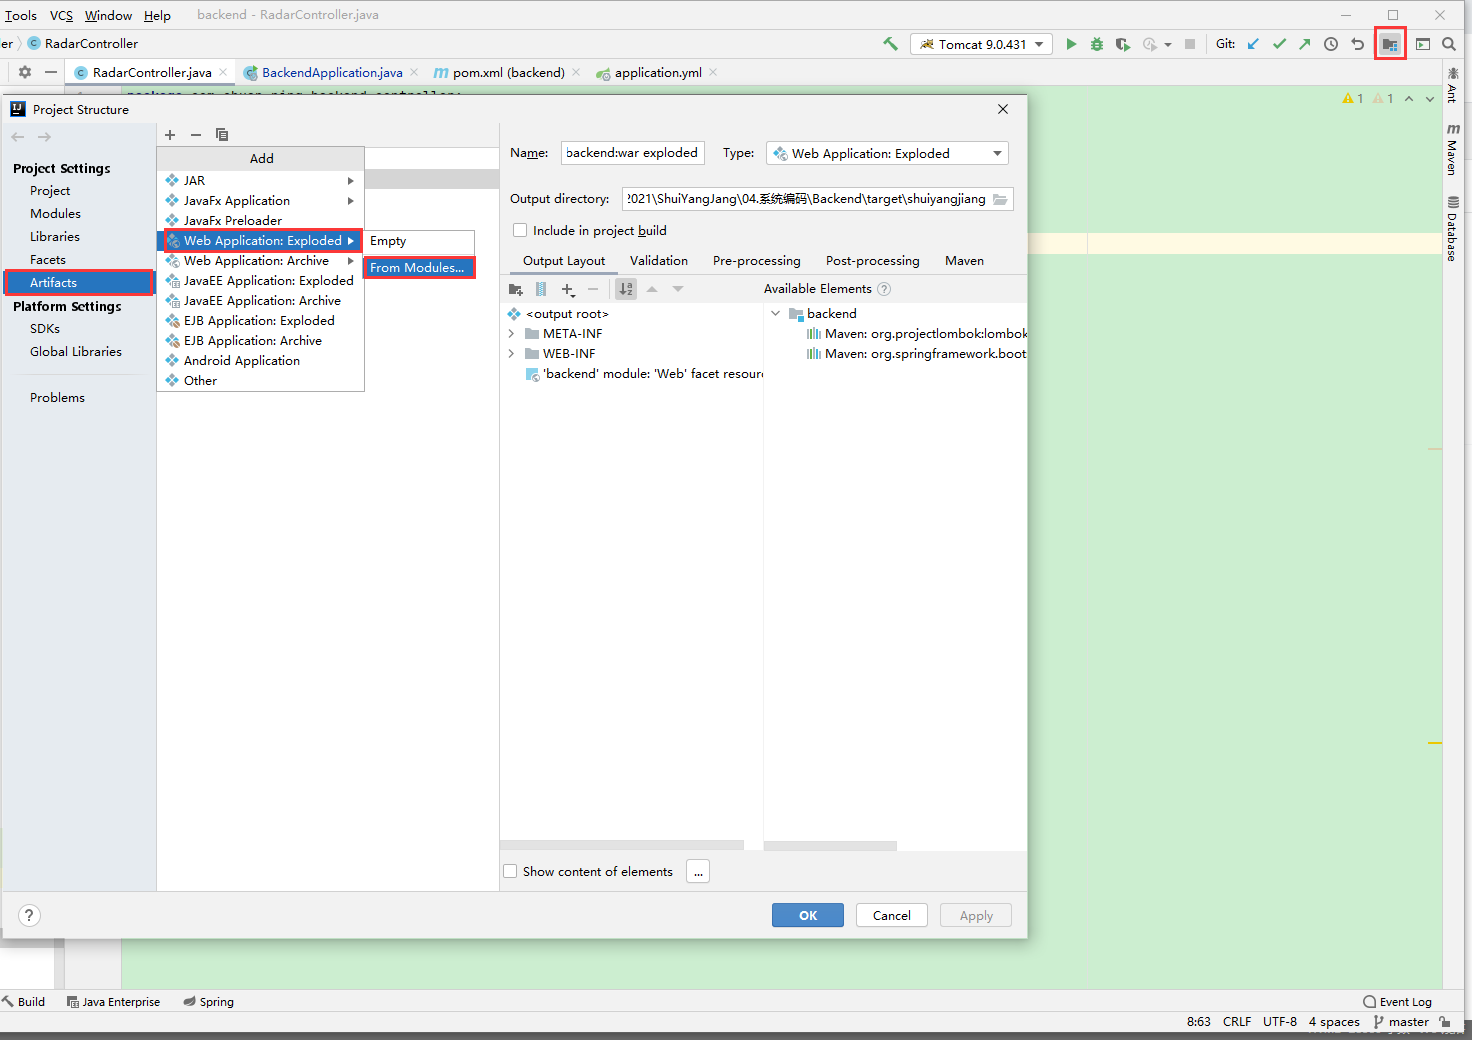The image size is (1472, 1040).
Task: Browse output directory folder icon
Action: pyautogui.click(x=1000, y=199)
